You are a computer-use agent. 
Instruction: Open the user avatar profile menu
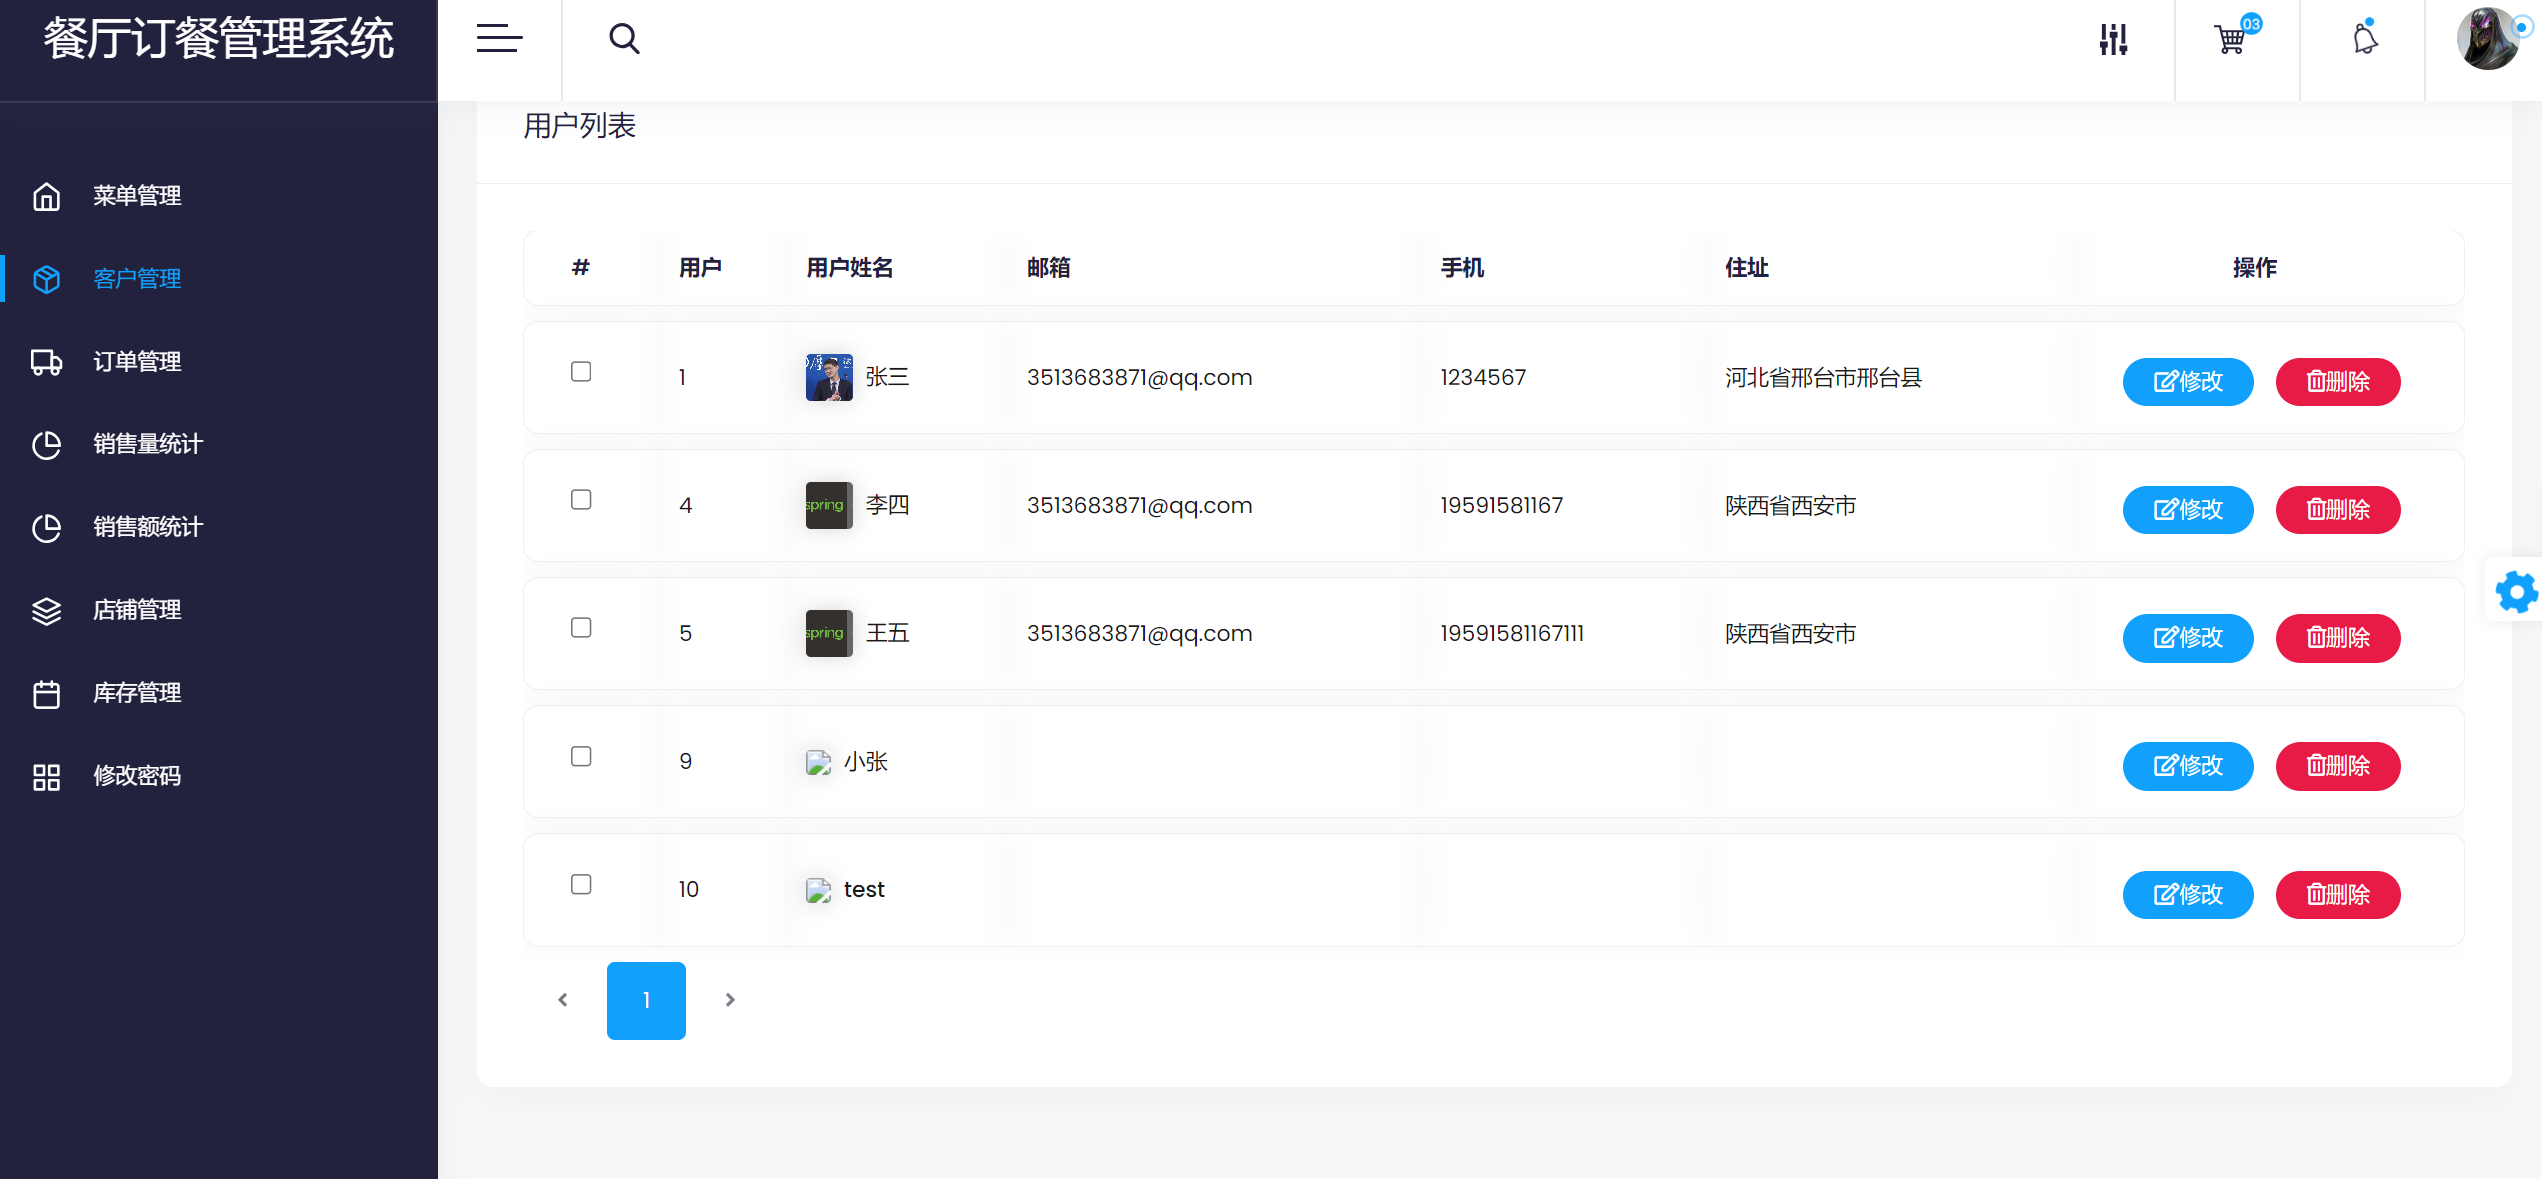click(x=2487, y=39)
